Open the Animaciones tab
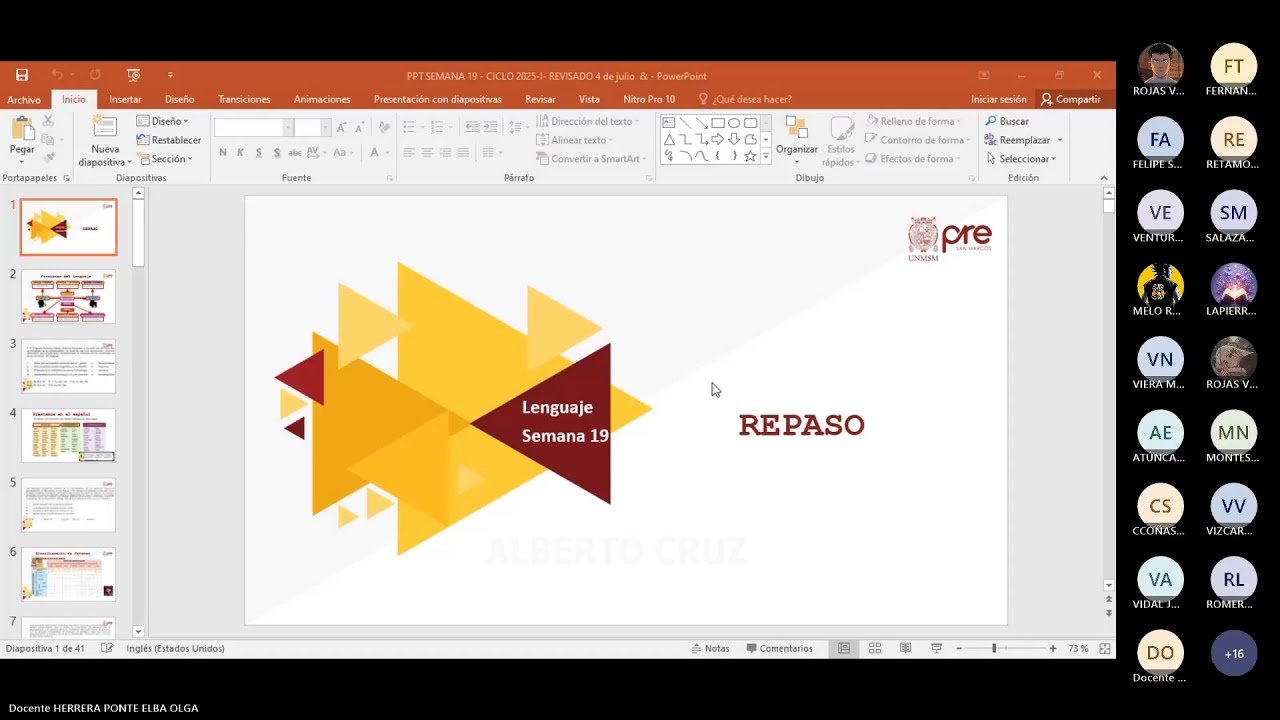Image resolution: width=1280 pixels, height=720 pixels. coord(322,100)
